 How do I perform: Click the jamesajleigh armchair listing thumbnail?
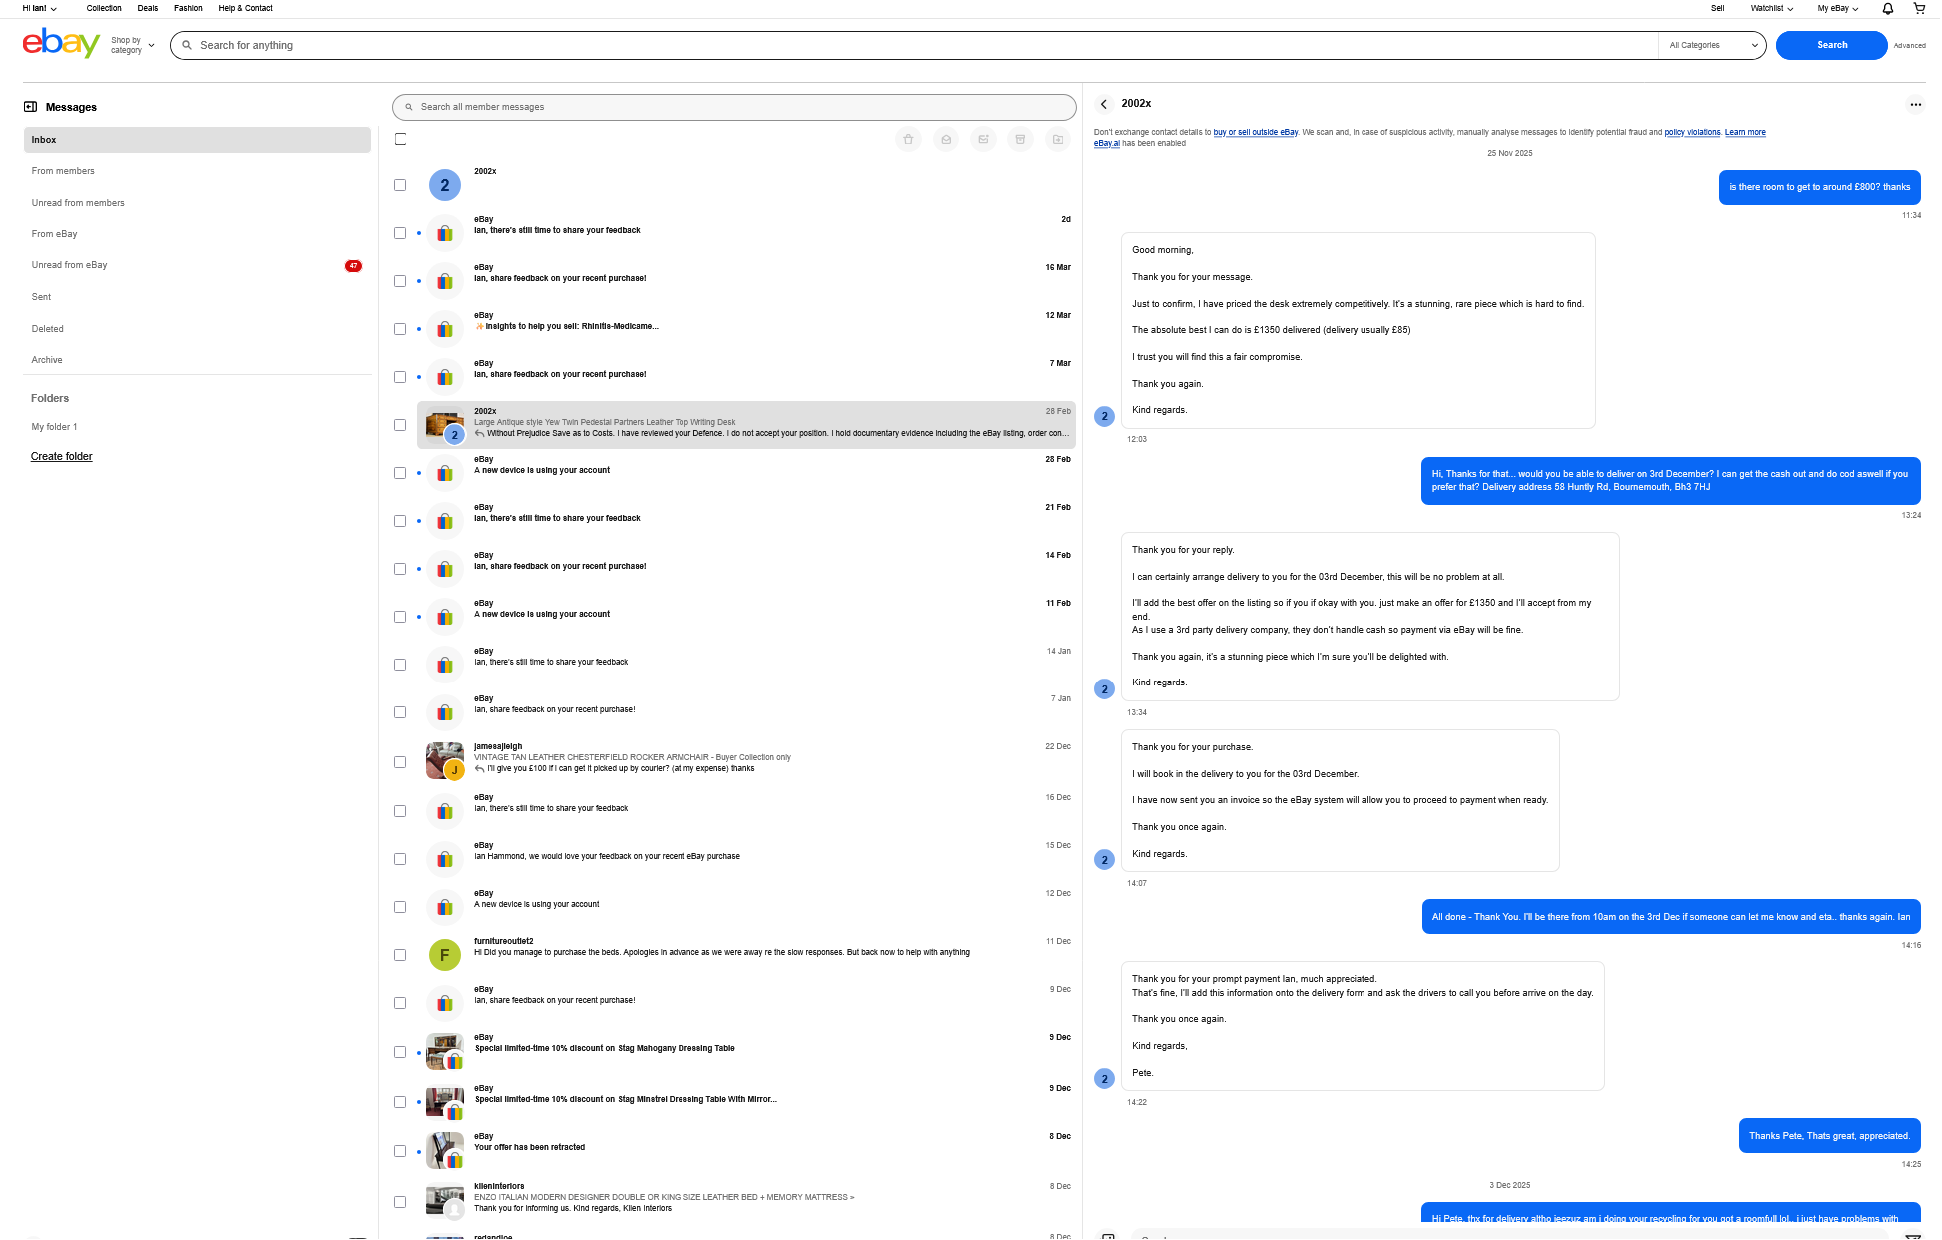[x=445, y=761]
